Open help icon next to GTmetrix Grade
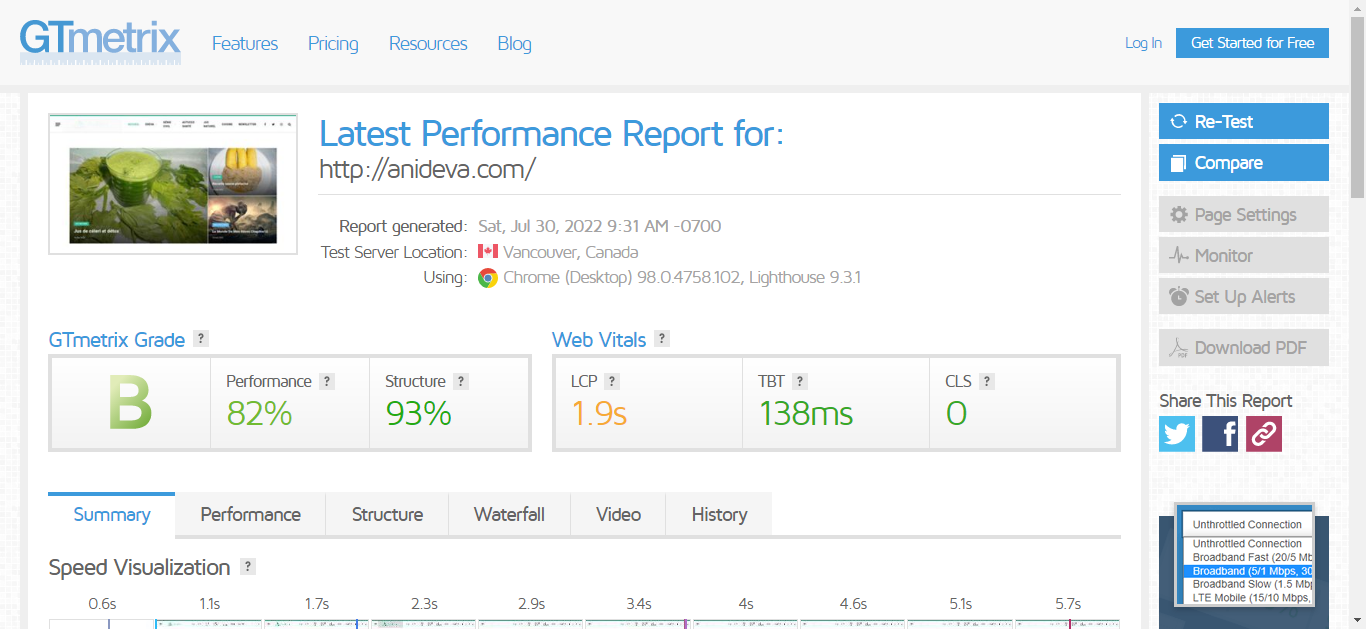 (201, 339)
